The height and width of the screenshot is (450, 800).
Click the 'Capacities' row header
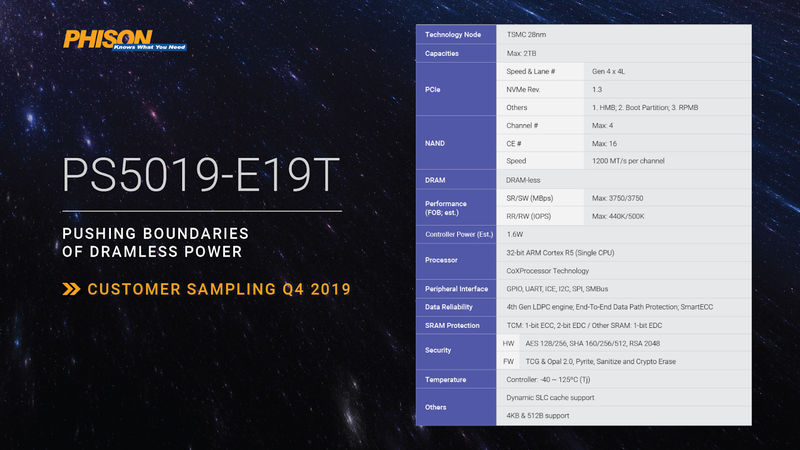(x=456, y=54)
